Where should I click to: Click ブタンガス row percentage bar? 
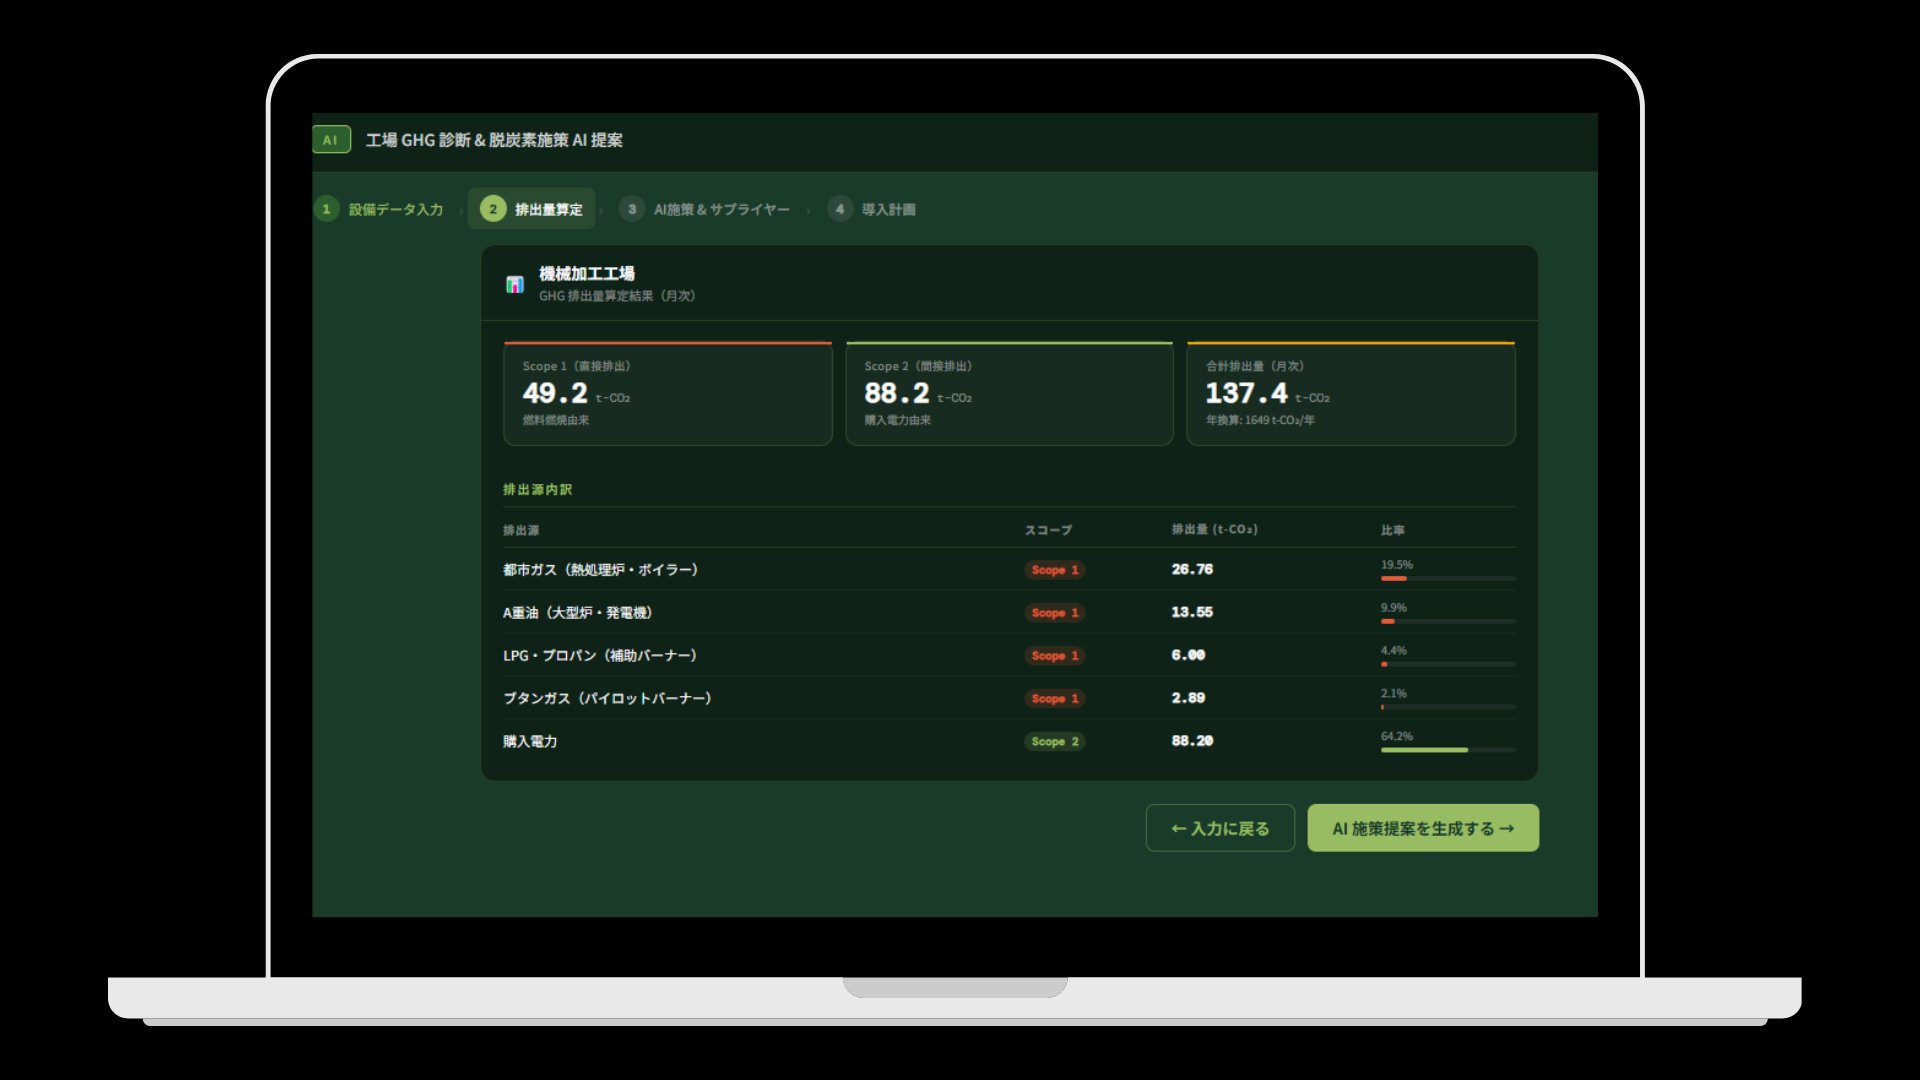pos(1448,707)
